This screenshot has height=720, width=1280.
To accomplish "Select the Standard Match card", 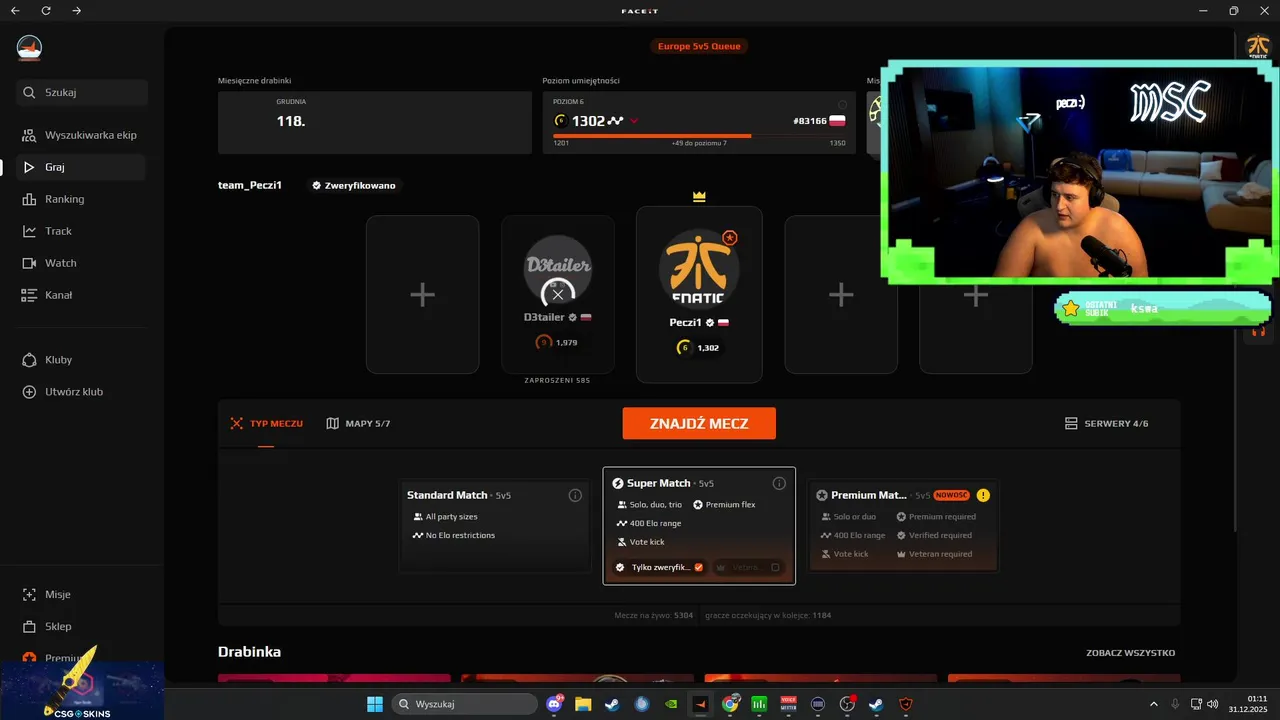I will click(495, 525).
